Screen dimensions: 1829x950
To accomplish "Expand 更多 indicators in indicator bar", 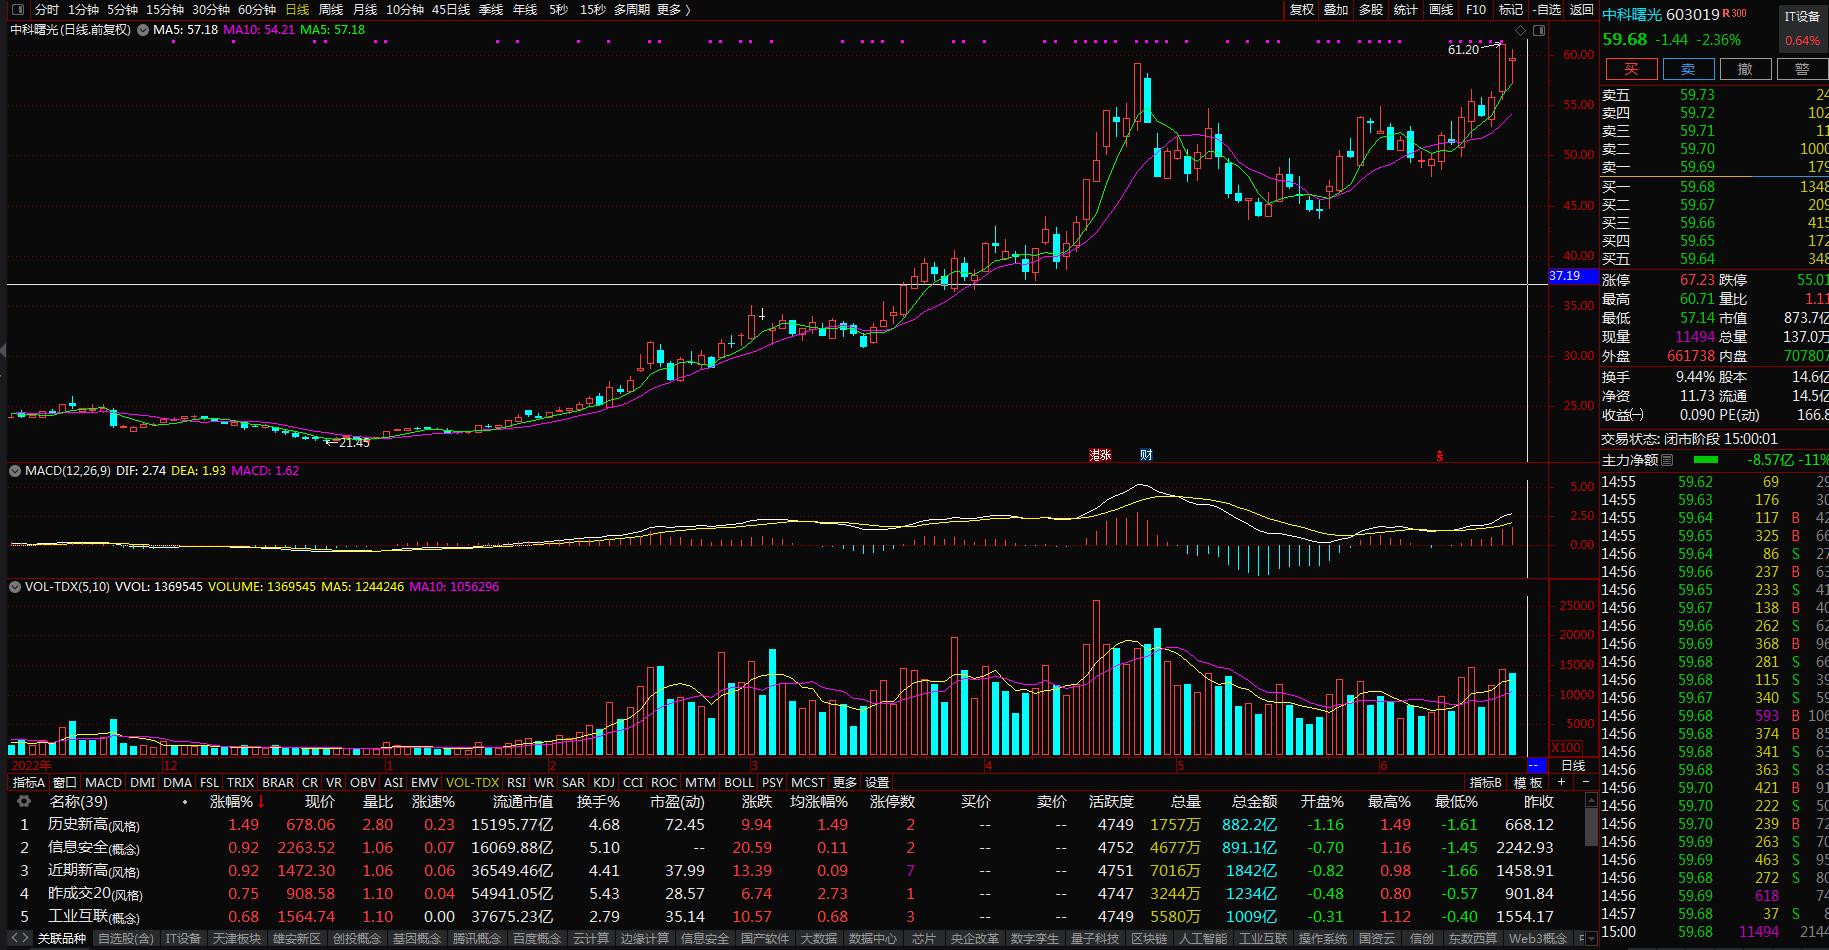I will coord(845,783).
